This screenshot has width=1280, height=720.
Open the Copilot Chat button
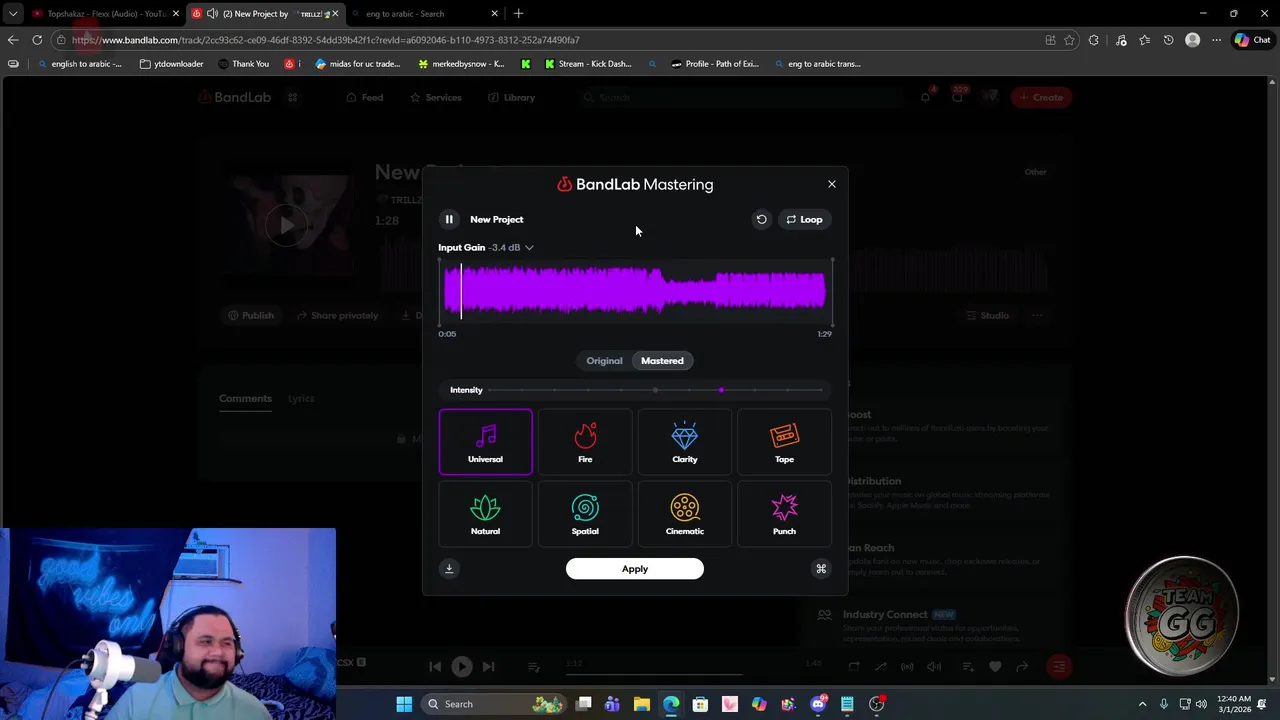click(x=1252, y=40)
